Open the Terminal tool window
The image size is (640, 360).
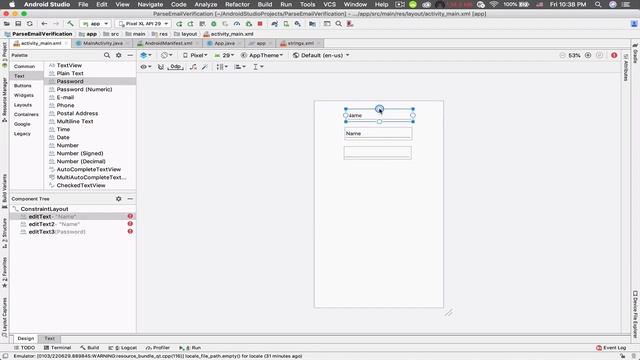[x=58, y=348]
